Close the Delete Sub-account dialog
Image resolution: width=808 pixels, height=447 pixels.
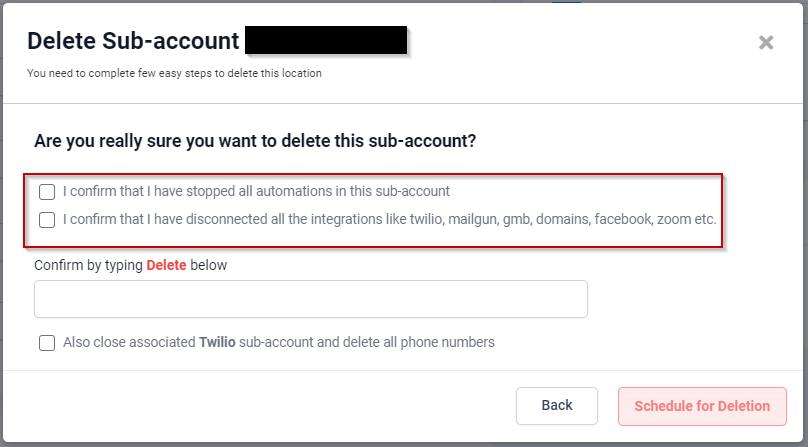click(766, 42)
